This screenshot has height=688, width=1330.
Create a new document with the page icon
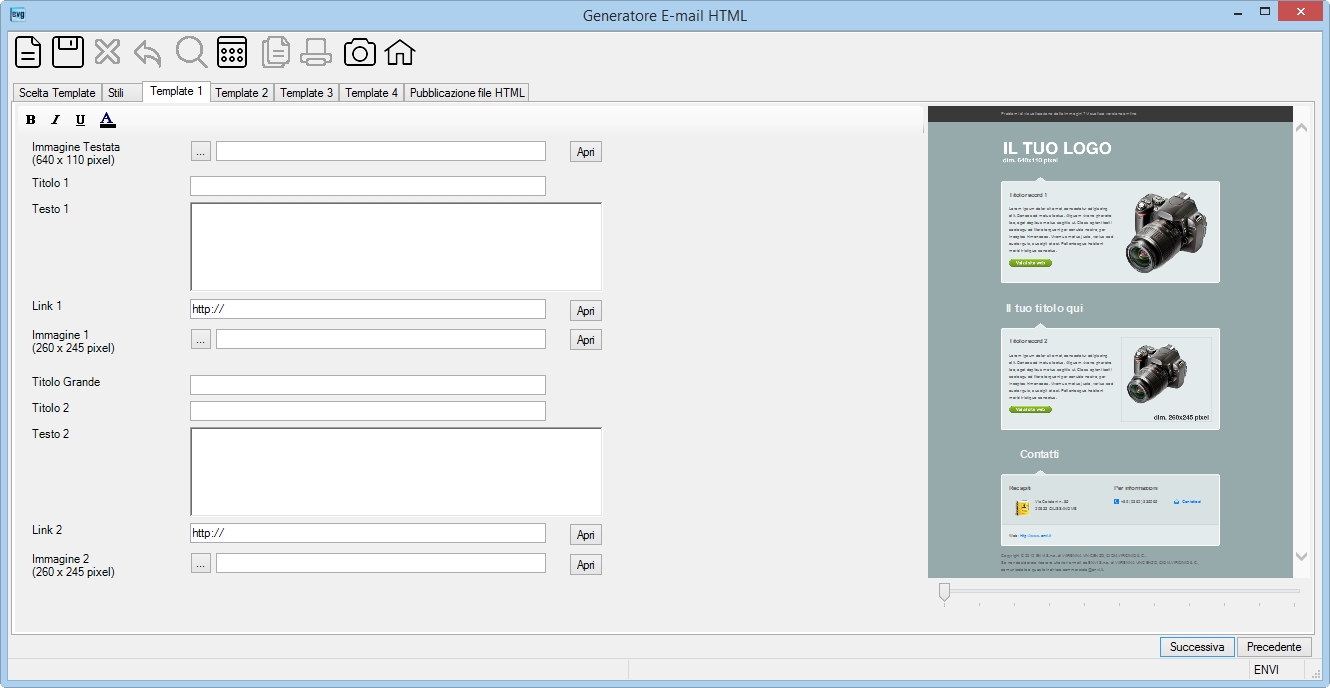pyautogui.click(x=28, y=52)
